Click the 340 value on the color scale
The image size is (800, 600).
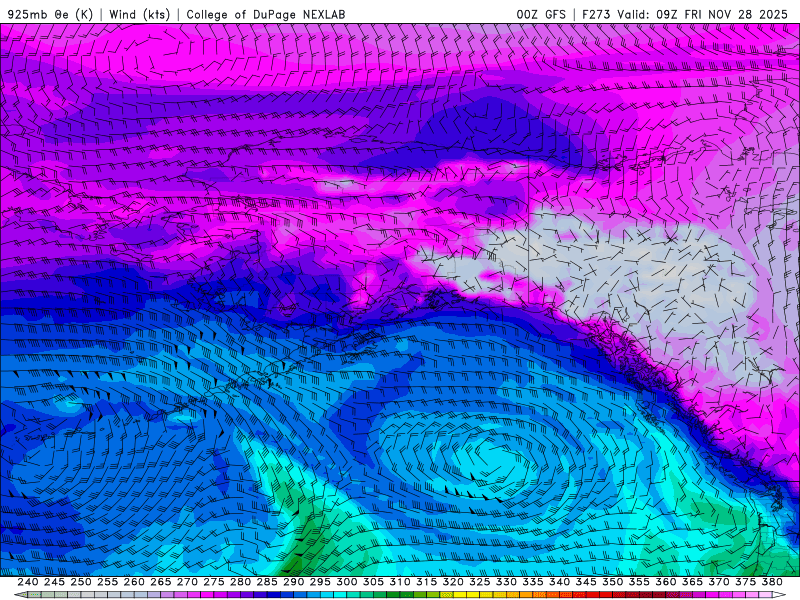(x=559, y=582)
